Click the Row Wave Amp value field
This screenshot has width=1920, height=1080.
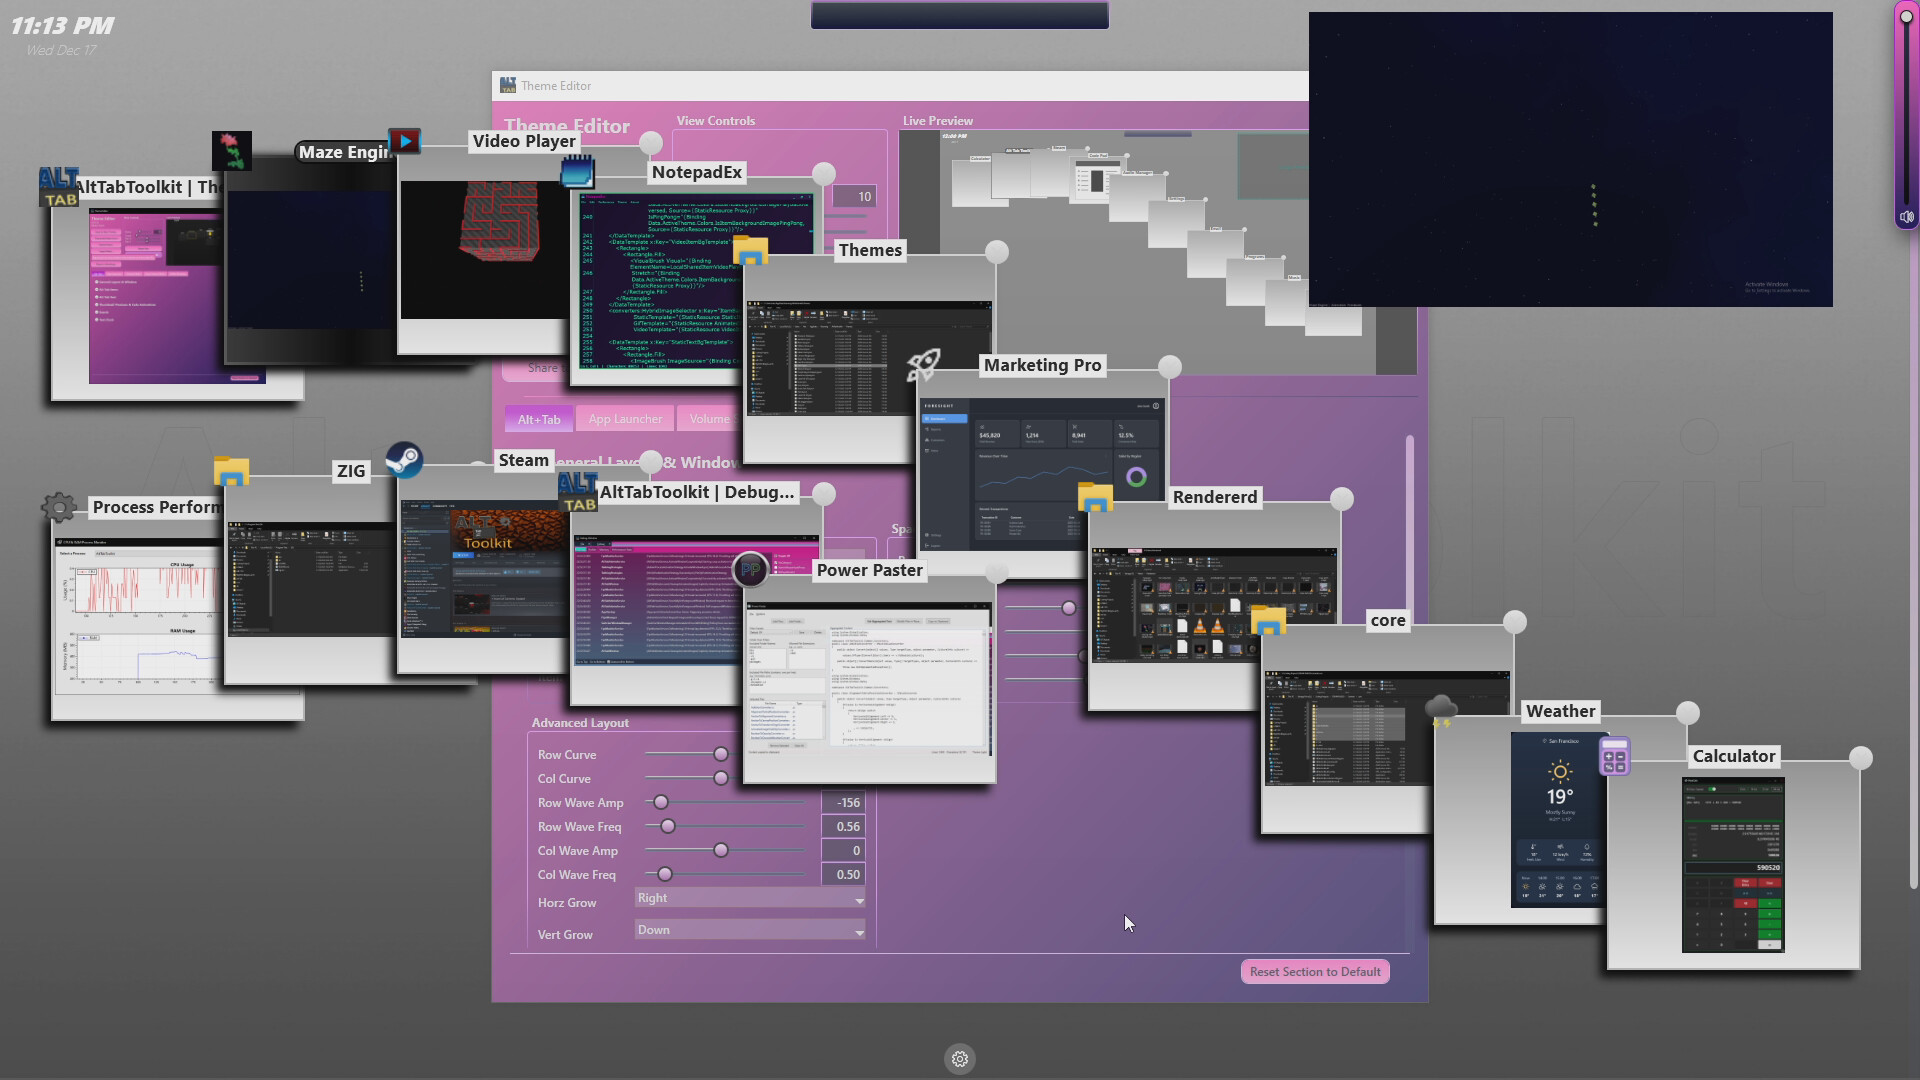(845, 802)
